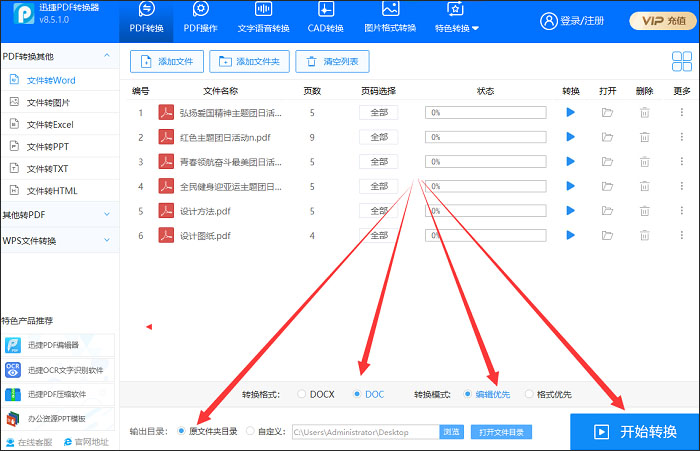Convert the 设计图纸.pdf file
700x451 pixels.
(x=570, y=235)
